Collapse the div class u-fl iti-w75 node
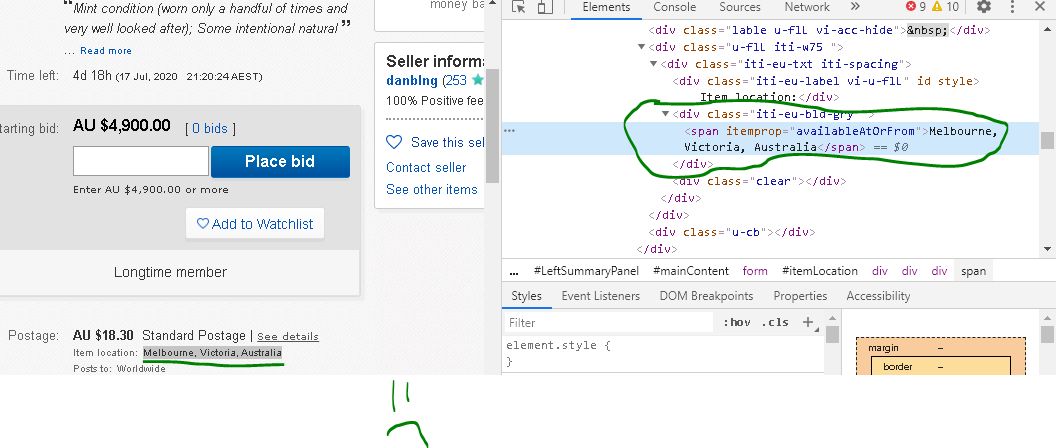The width and height of the screenshot is (1056, 448). tap(642, 47)
